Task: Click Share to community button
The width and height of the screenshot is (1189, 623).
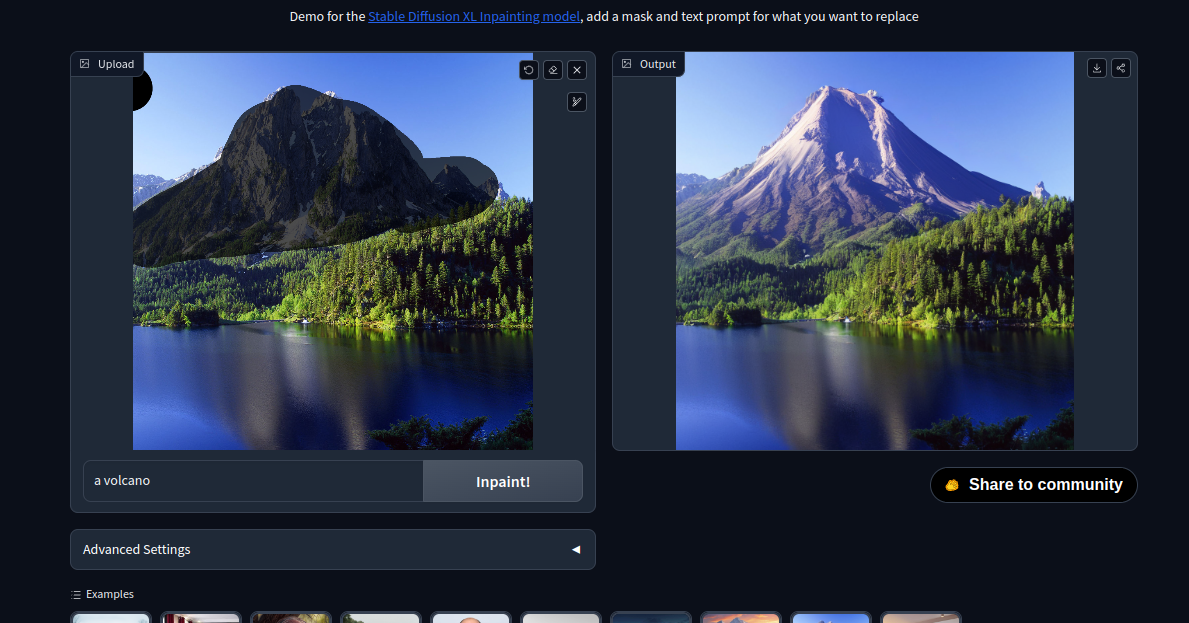Action: click(1034, 485)
